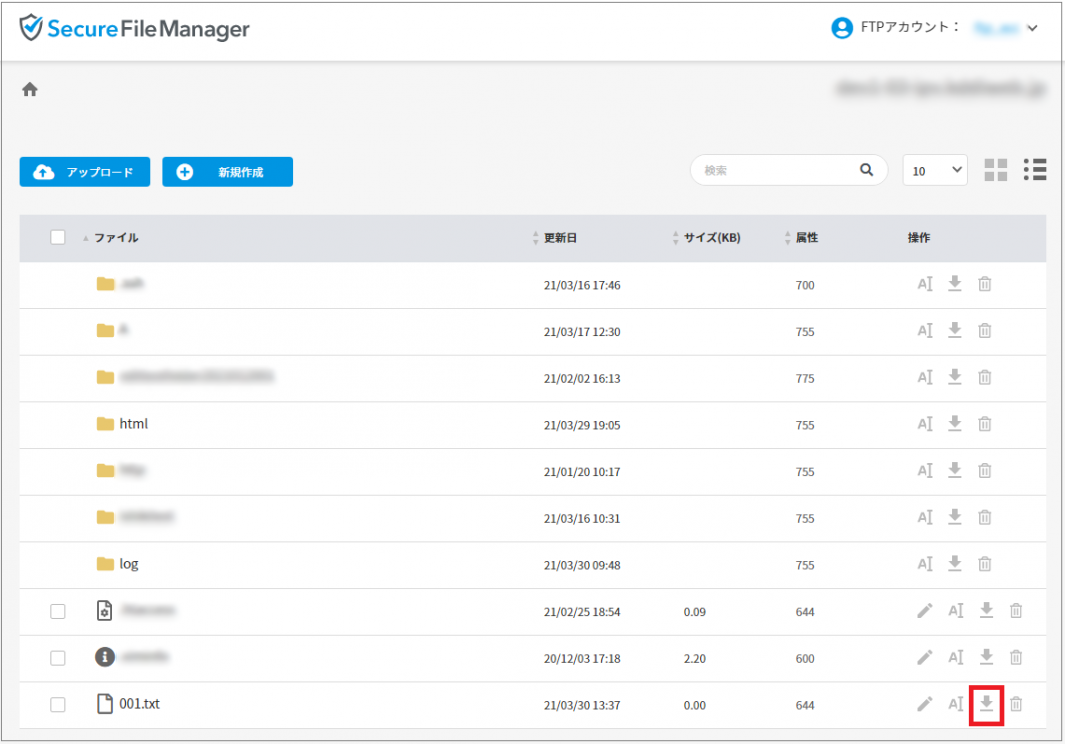Image resolution: width=1065 pixels, height=744 pixels.
Task: Sort by 更新日 column
Action: (x=560, y=238)
